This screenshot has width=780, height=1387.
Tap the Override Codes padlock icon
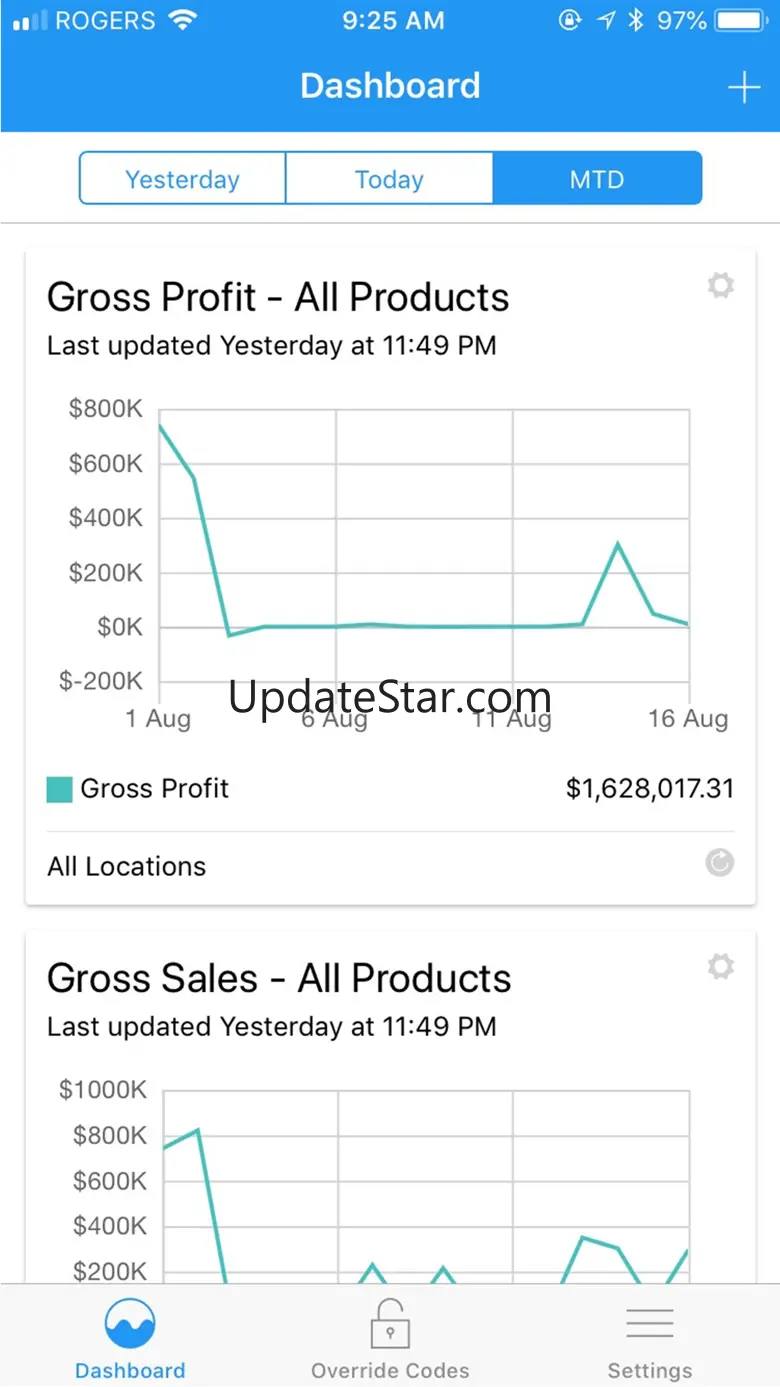pos(390,1323)
